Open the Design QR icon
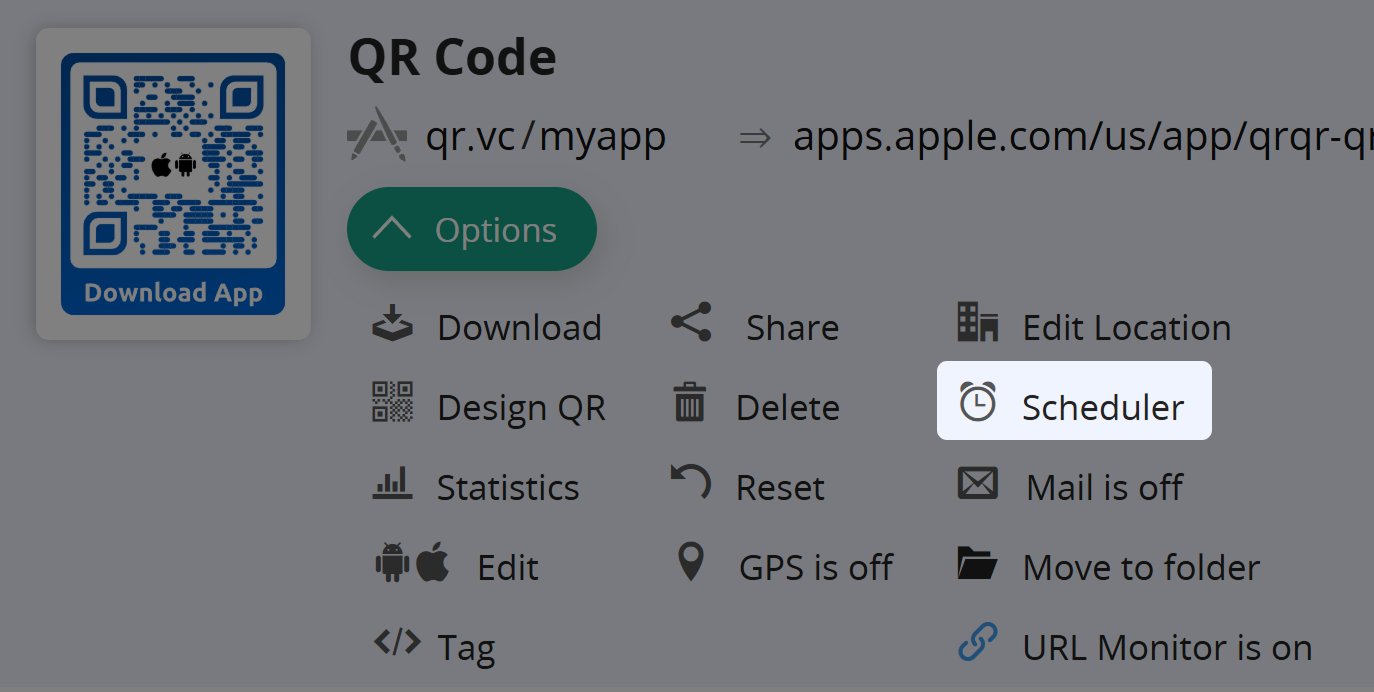The width and height of the screenshot is (1374, 692). pyautogui.click(x=392, y=405)
